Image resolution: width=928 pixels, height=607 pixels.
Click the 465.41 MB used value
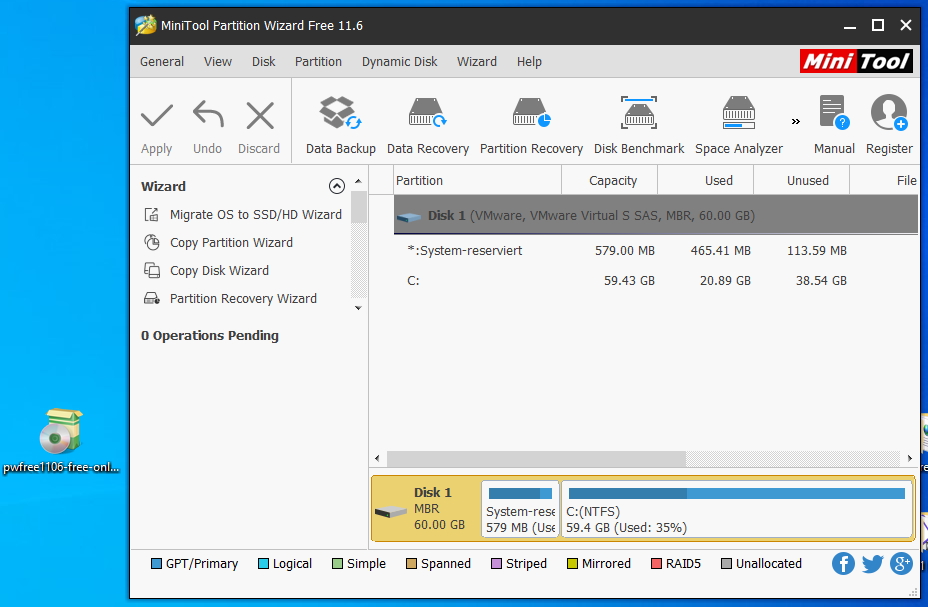pyautogui.click(x=720, y=250)
